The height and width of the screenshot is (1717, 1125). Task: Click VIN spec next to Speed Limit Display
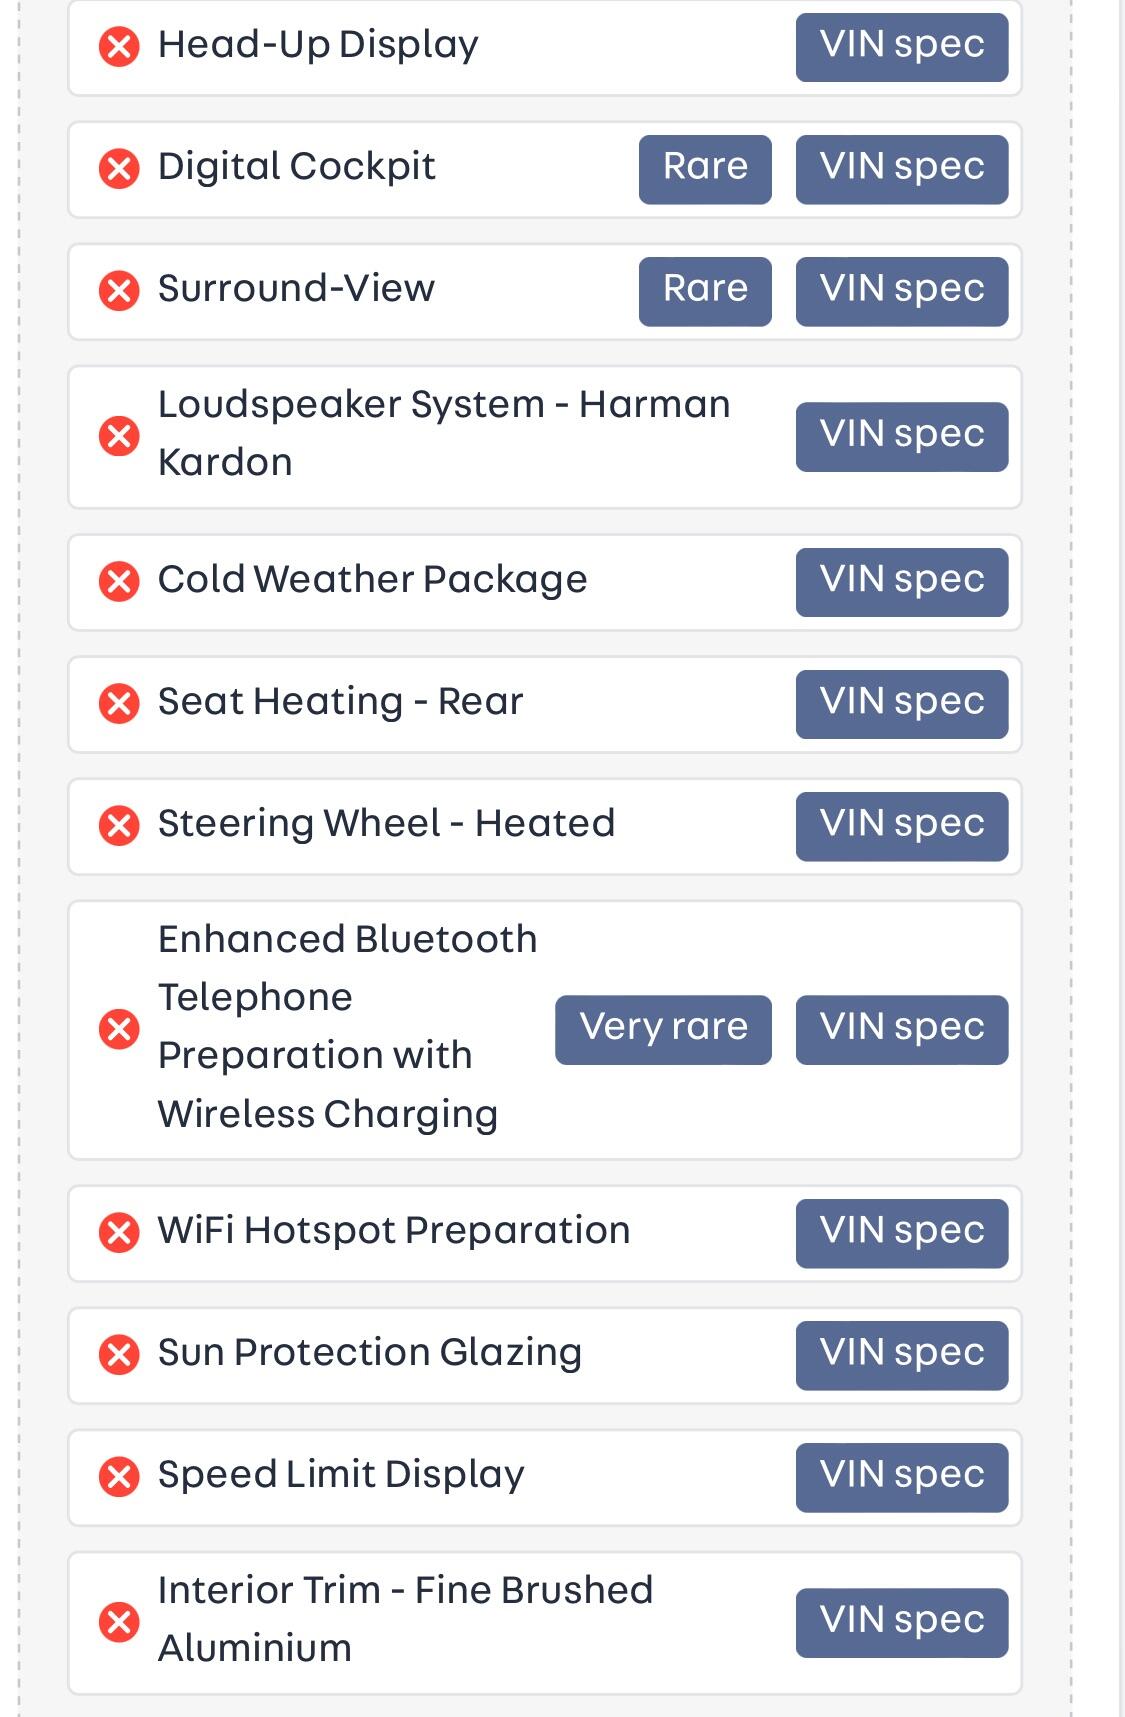[x=901, y=1476]
